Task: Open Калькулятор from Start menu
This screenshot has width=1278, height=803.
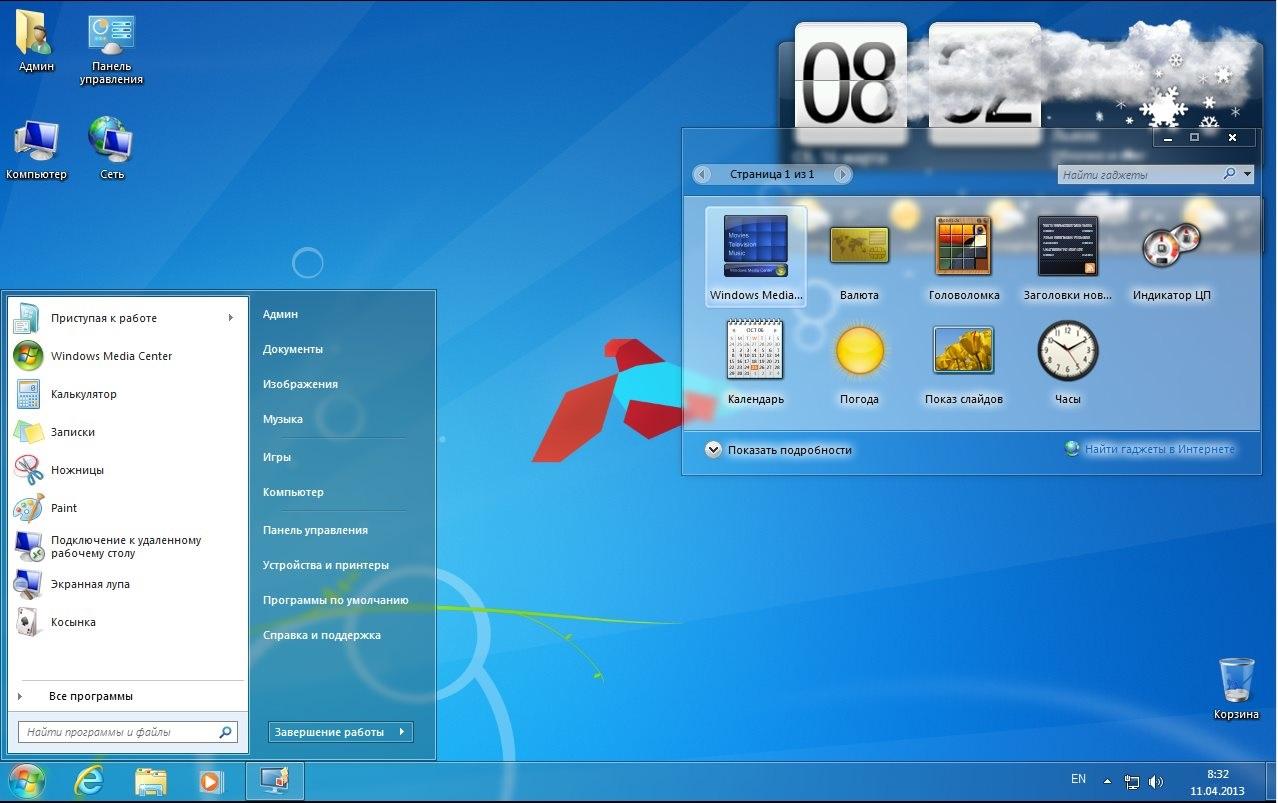Action: coord(84,394)
